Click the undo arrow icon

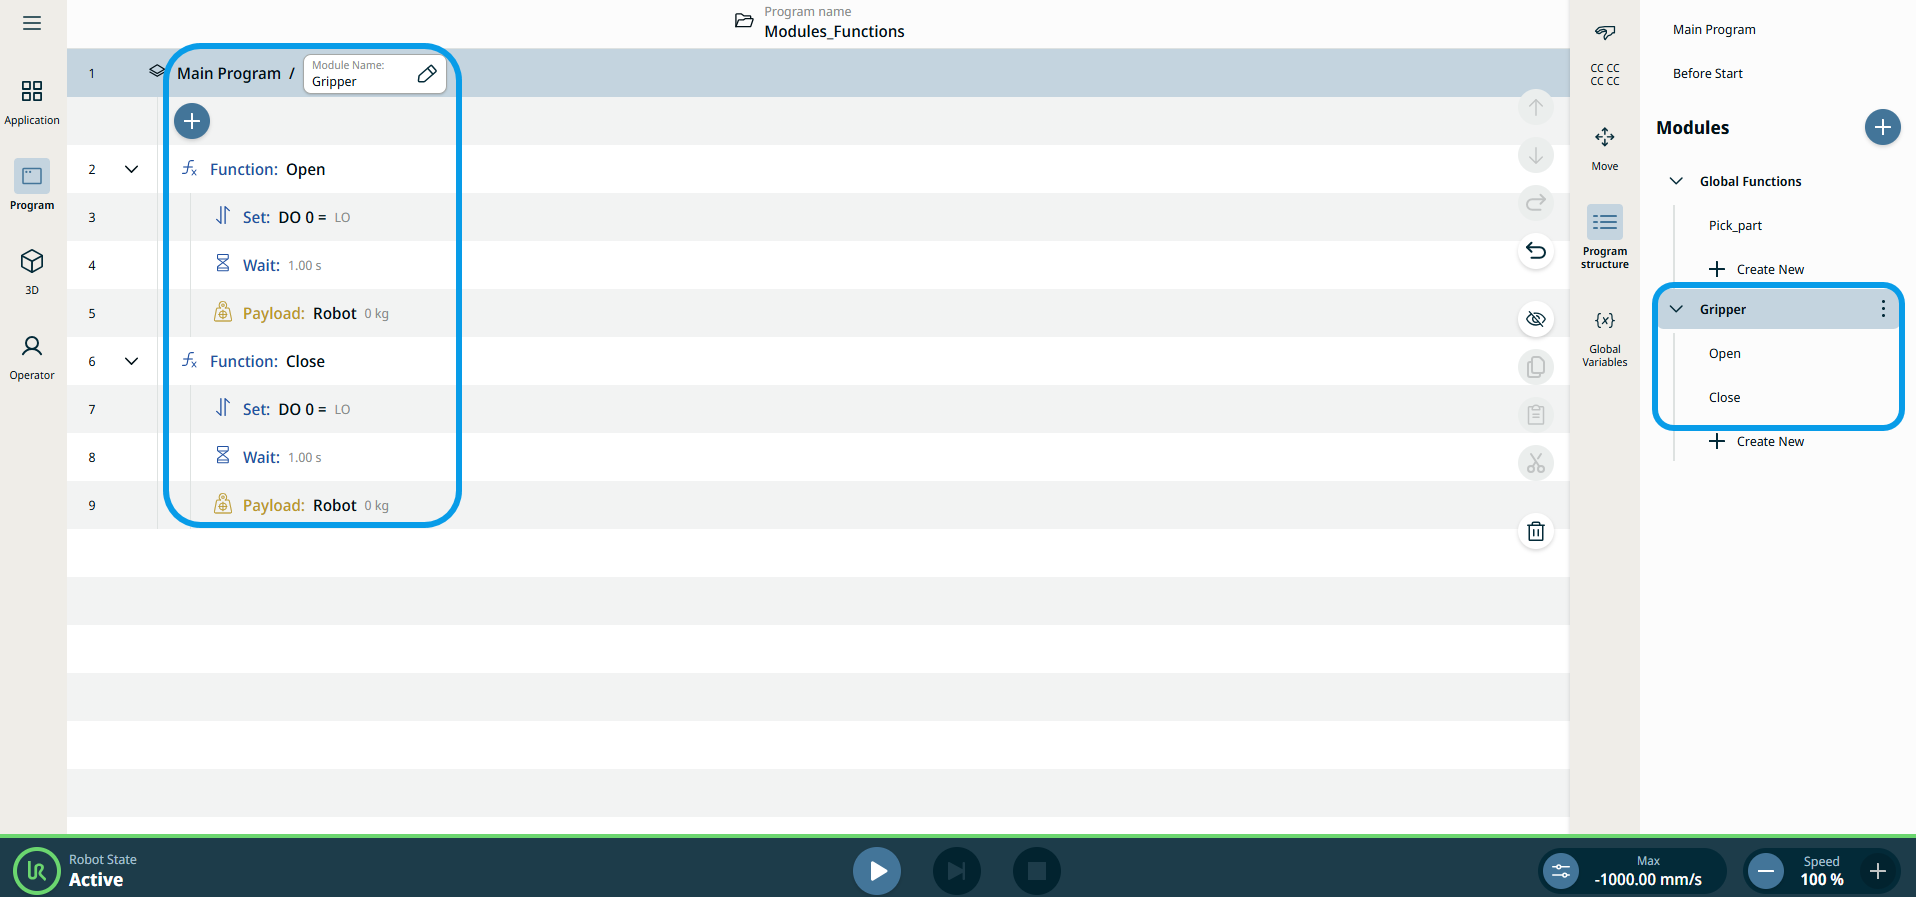(1536, 251)
